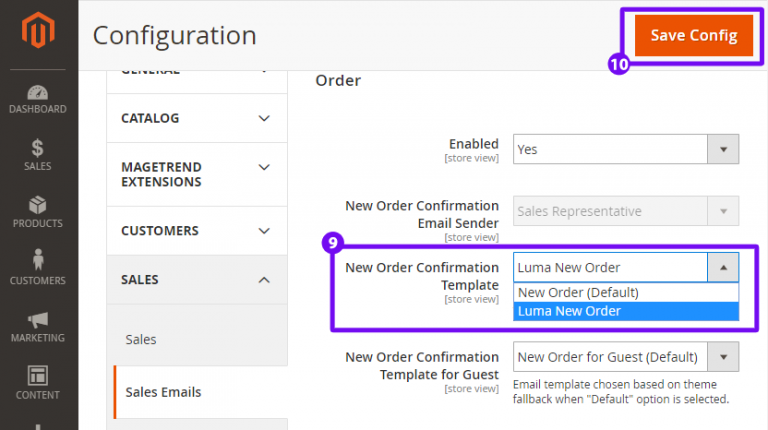The height and width of the screenshot is (430, 768).
Task: Open the Enabled Yes dropdown
Action: click(x=626, y=149)
